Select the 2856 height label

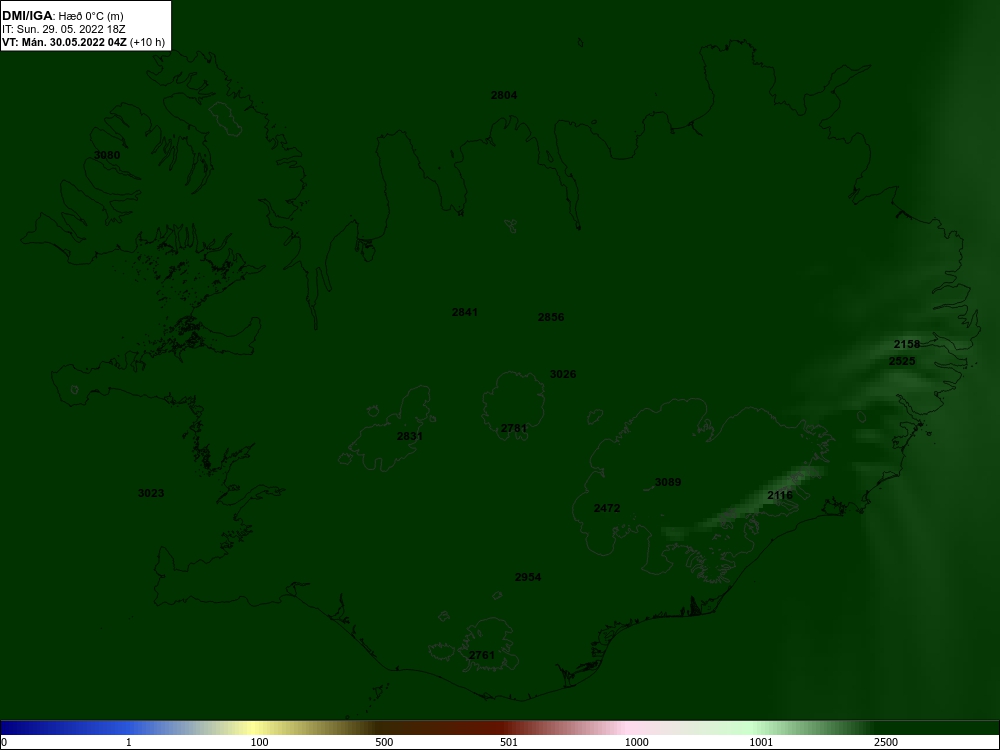[551, 317]
